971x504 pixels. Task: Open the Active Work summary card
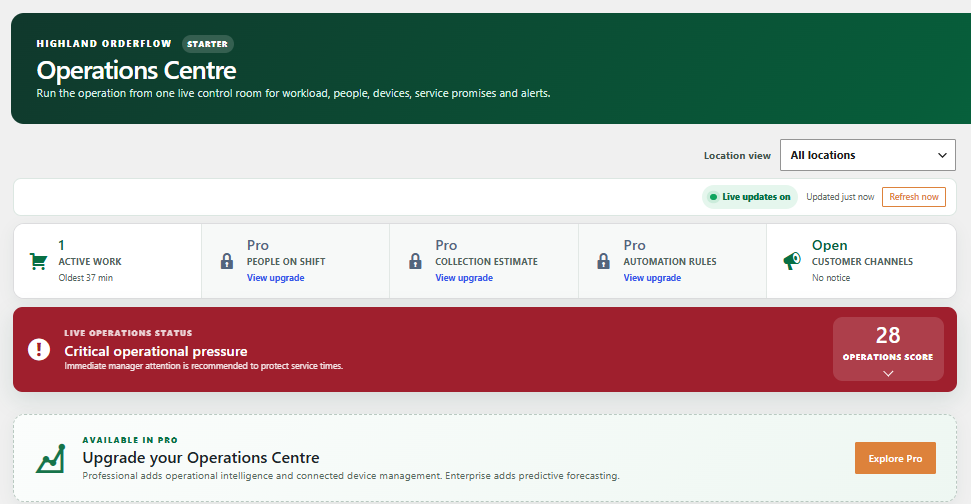coord(108,261)
